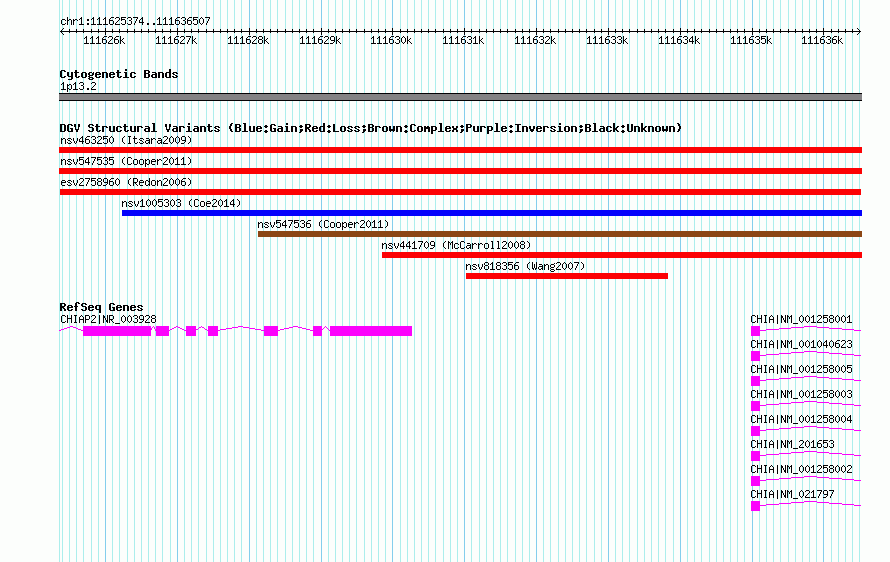890x562 pixels.
Task: Click the exon box of CHIA|NM_021797
Action: click(755, 506)
